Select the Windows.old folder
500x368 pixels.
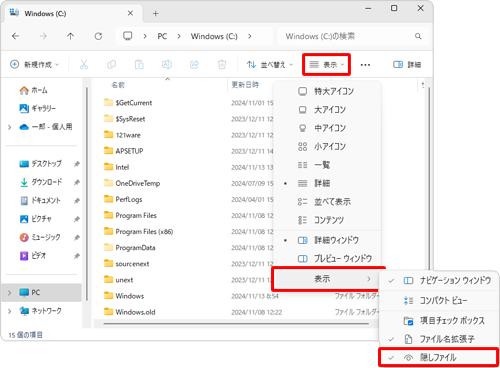(x=135, y=312)
